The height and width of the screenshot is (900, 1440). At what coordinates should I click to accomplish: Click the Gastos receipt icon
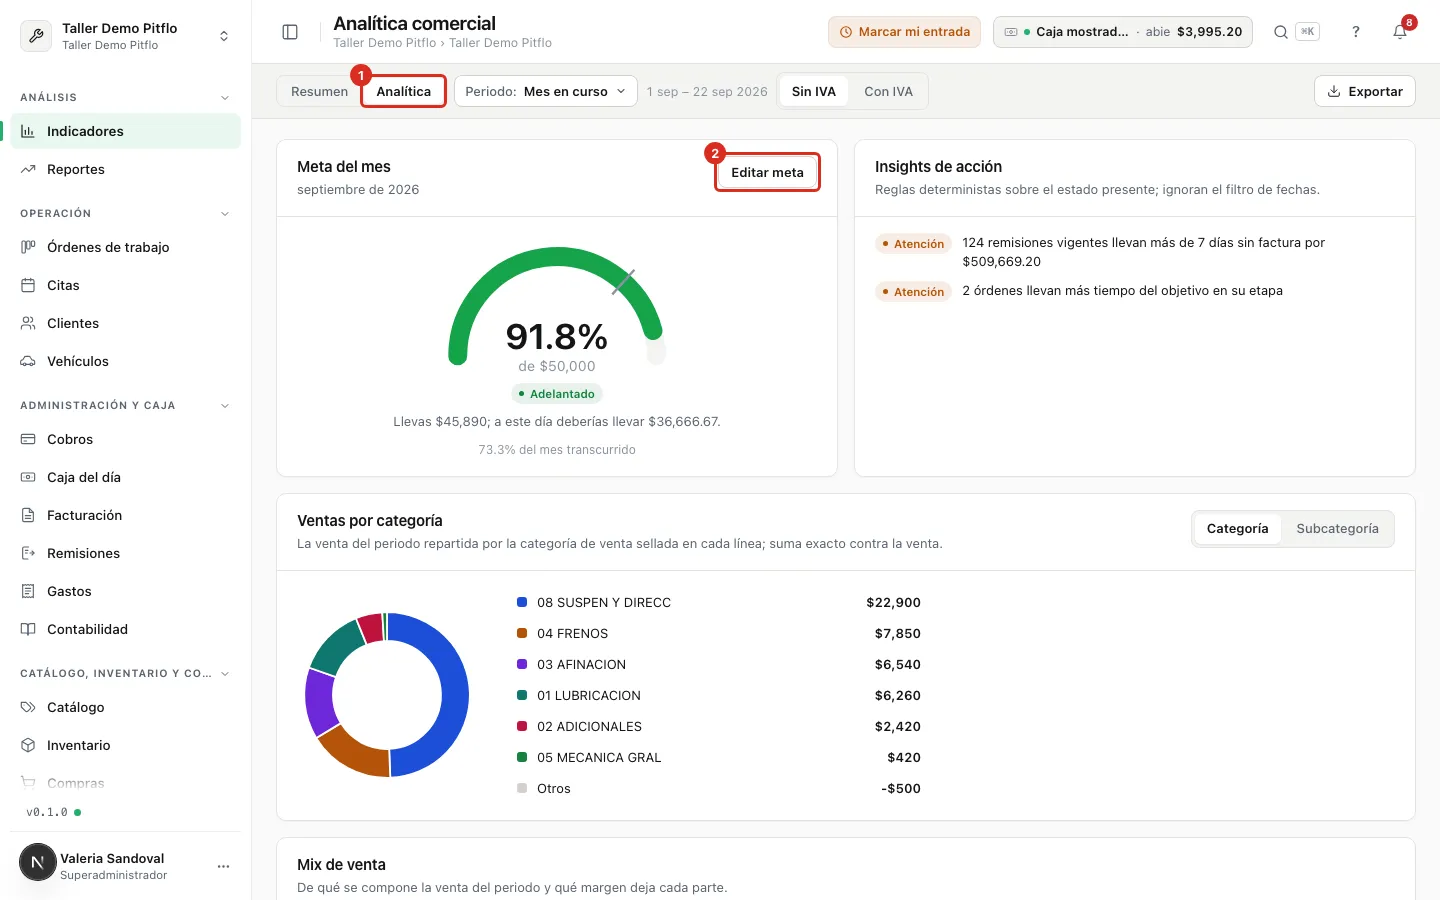click(x=28, y=591)
